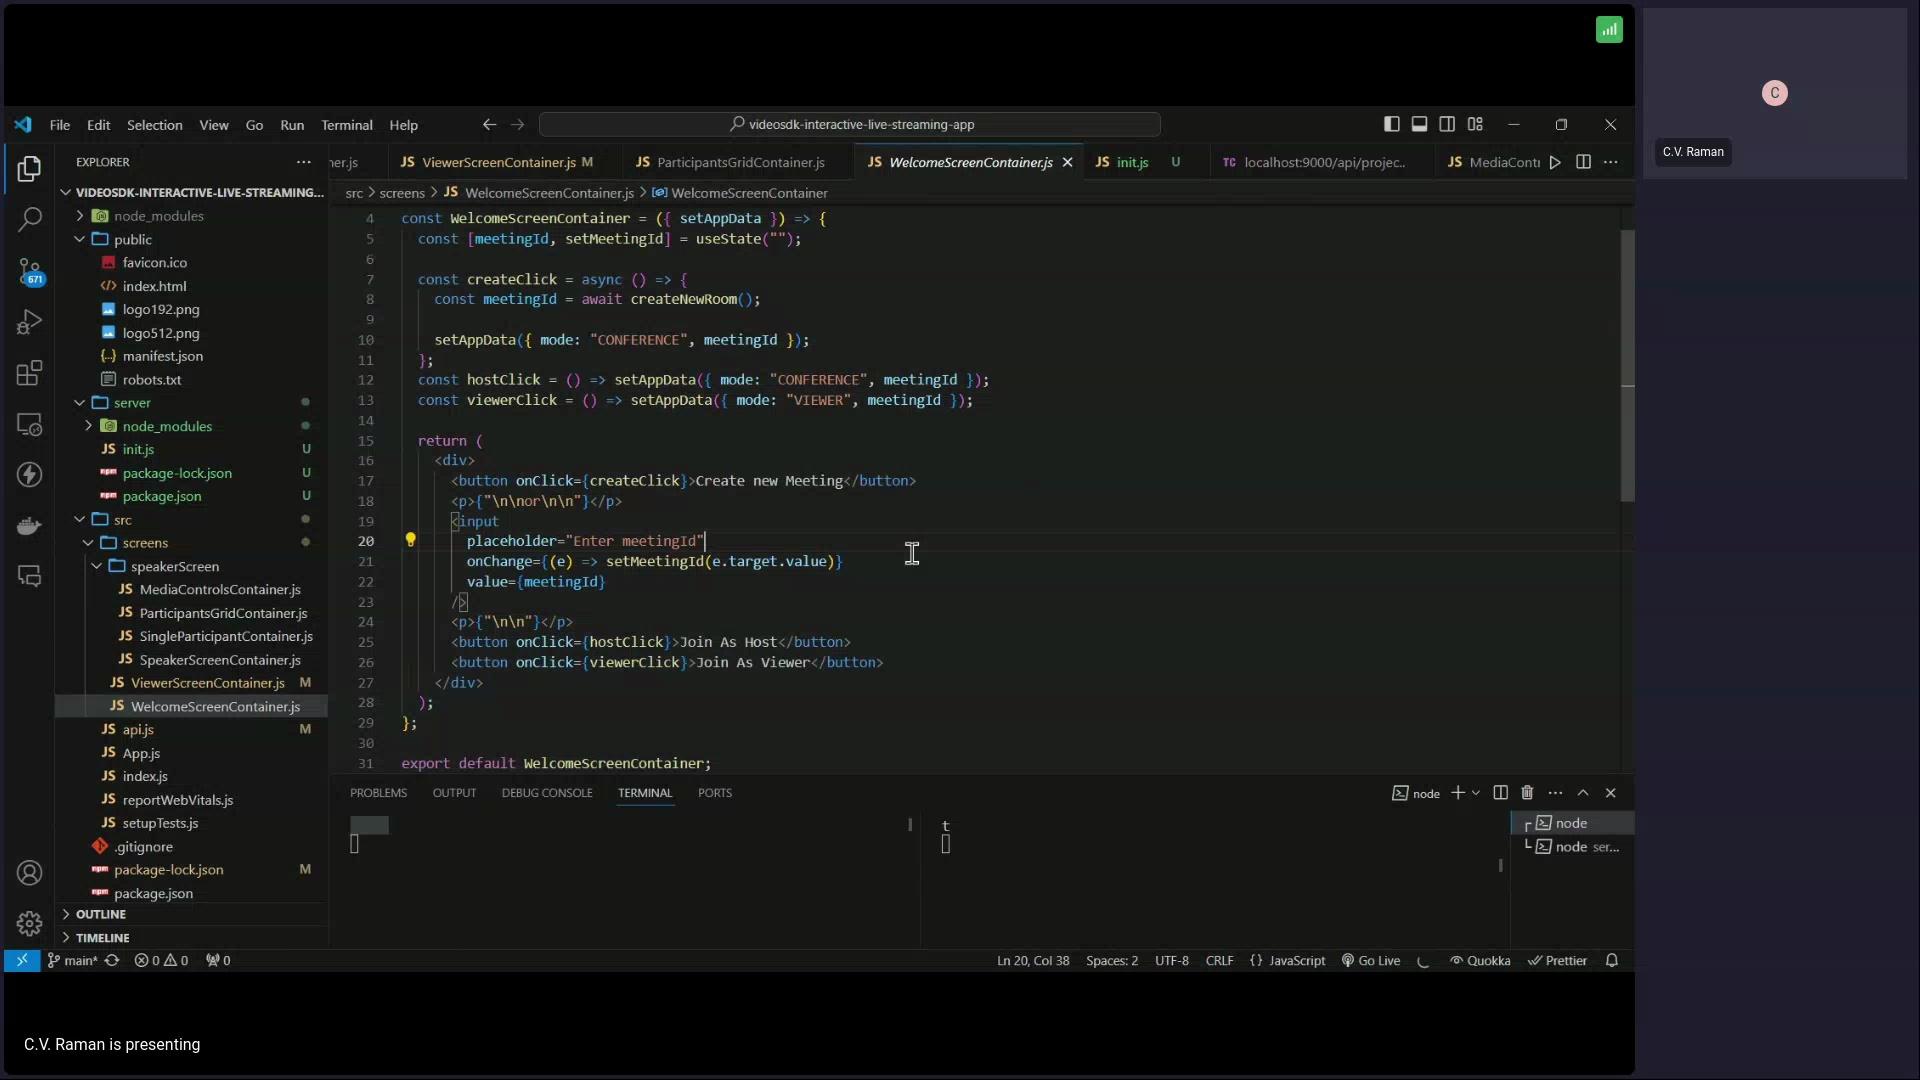Customize layout icon in title bar
The width and height of the screenshot is (1920, 1080).
(x=1475, y=124)
